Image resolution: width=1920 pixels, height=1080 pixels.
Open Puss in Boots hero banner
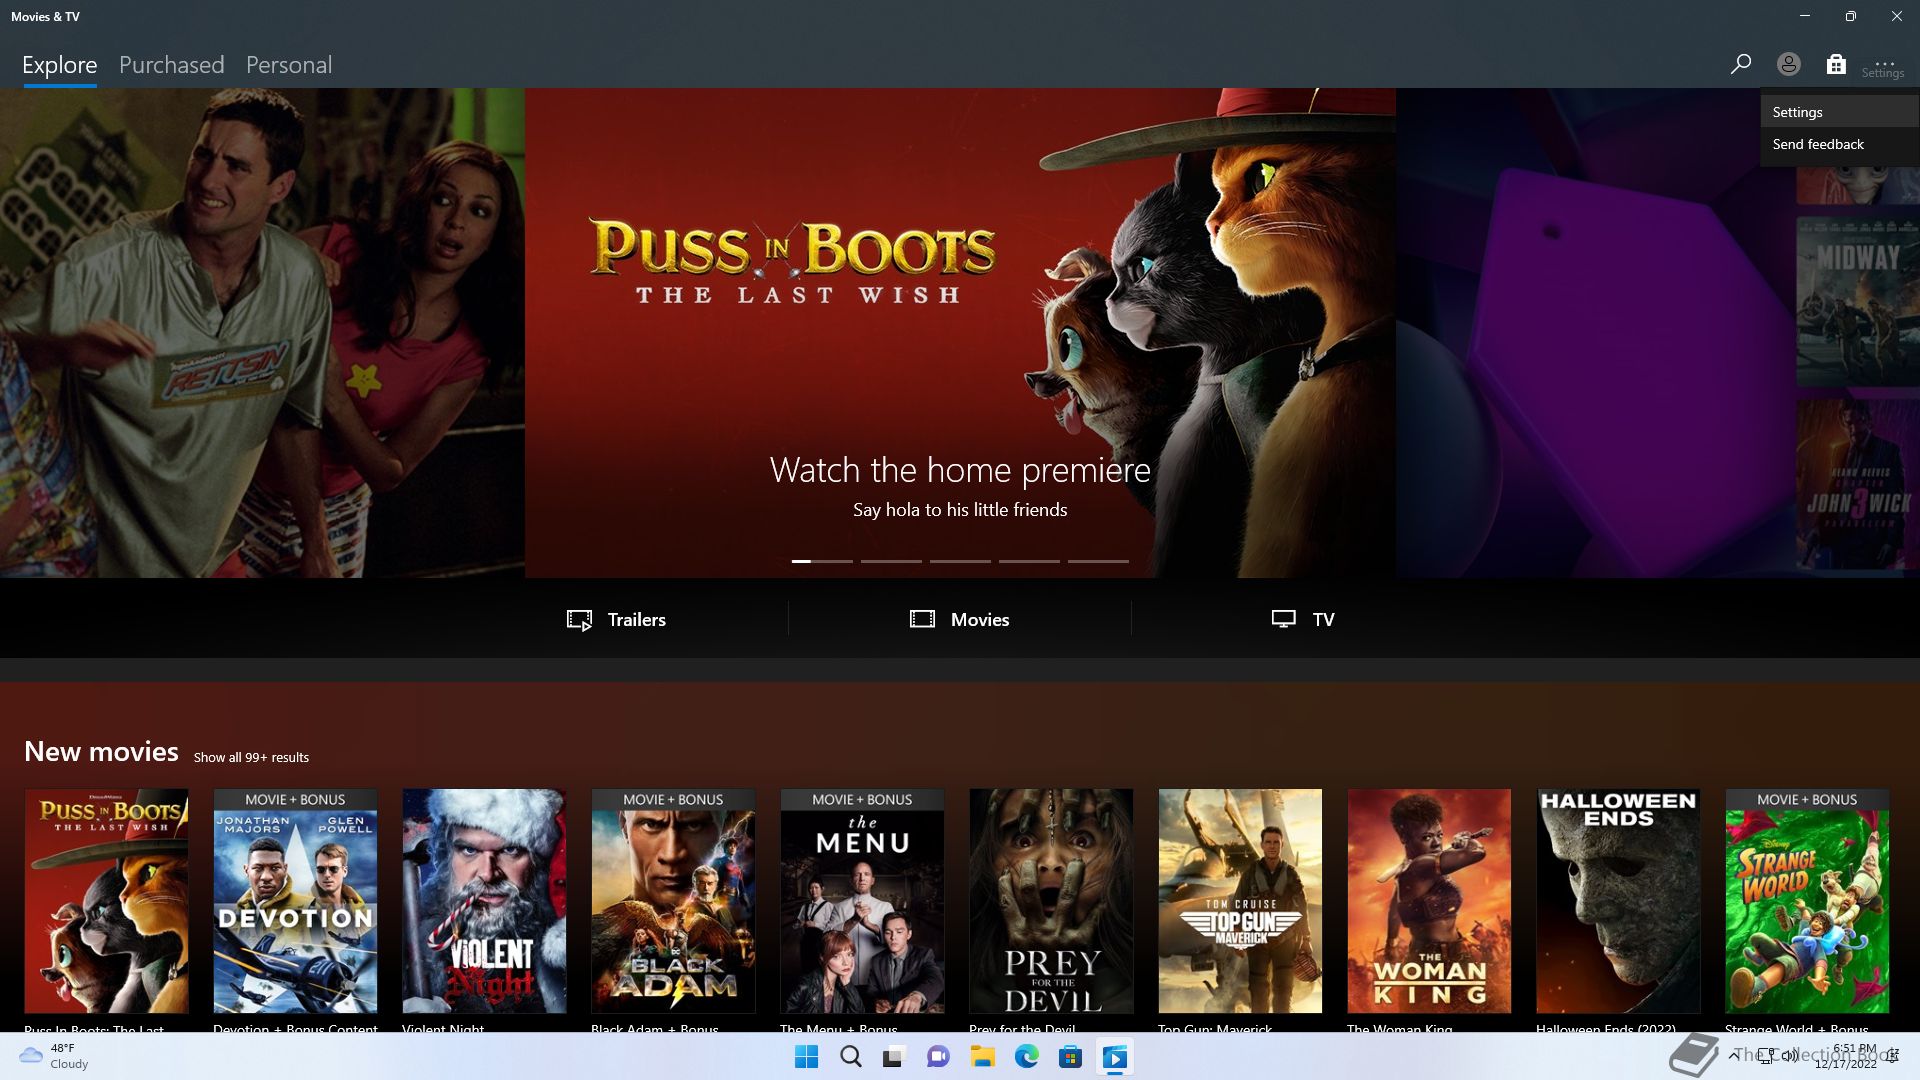tap(960, 333)
